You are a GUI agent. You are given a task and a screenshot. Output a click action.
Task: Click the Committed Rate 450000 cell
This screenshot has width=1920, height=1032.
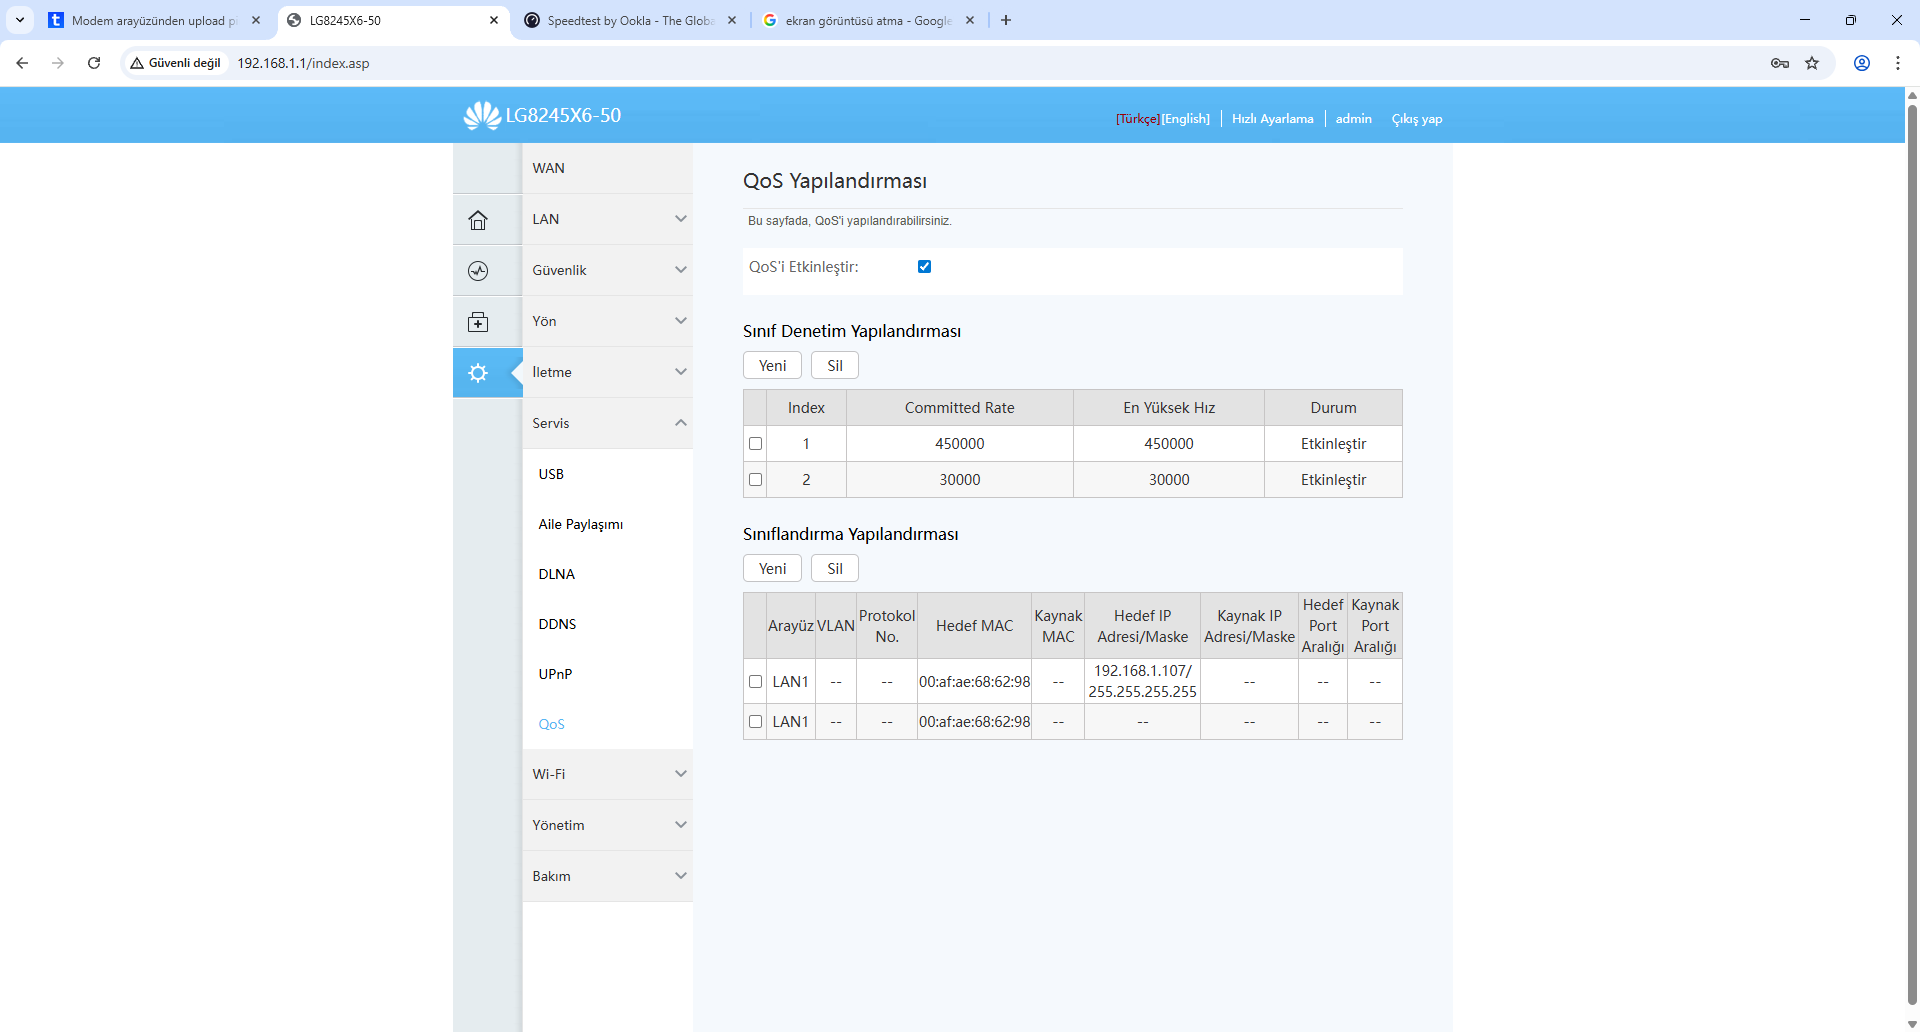click(960, 444)
